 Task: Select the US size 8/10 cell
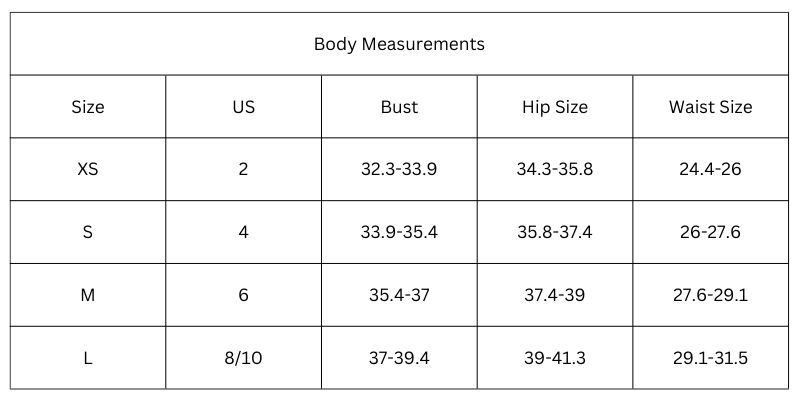[x=243, y=357]
